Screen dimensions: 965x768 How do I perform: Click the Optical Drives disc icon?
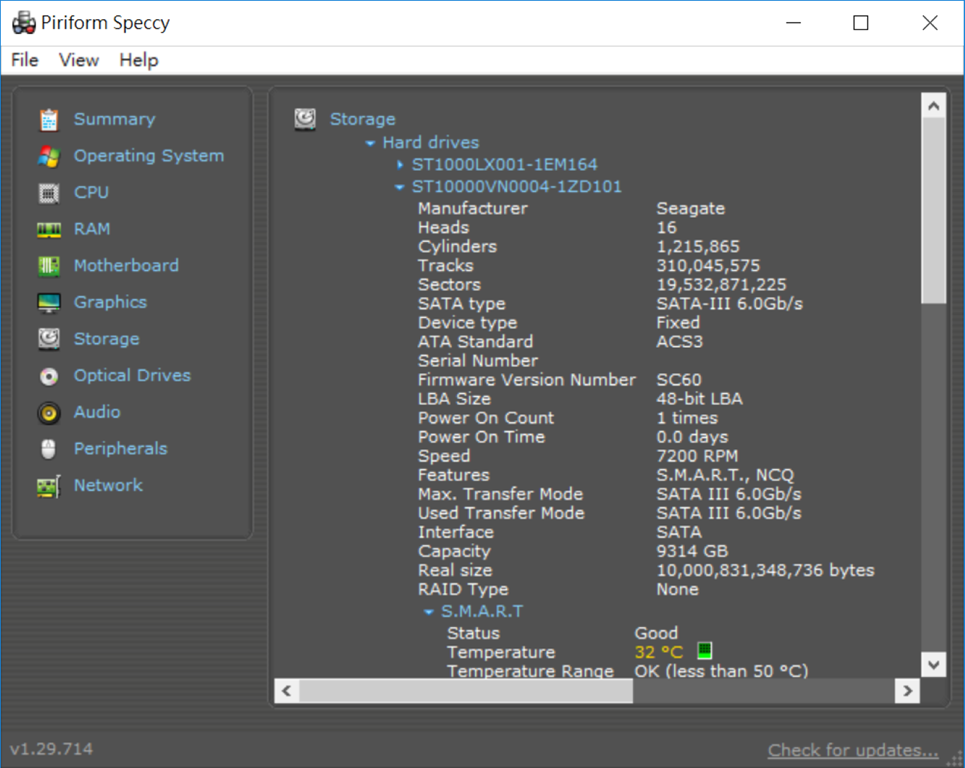pyautogui.click(x=49, y=376)
